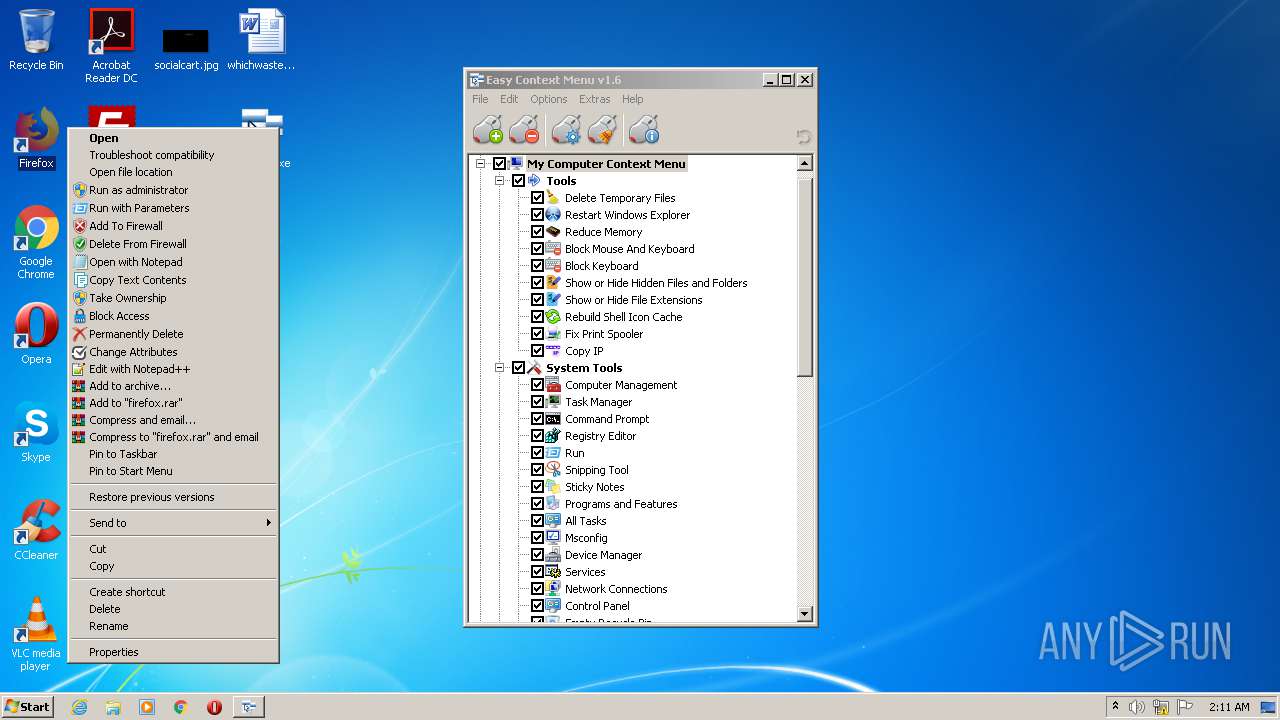Viewport: 1280px width, 720px height.
Task: Click scrollbar down arrow in tree list
Action: click(805, 614)
